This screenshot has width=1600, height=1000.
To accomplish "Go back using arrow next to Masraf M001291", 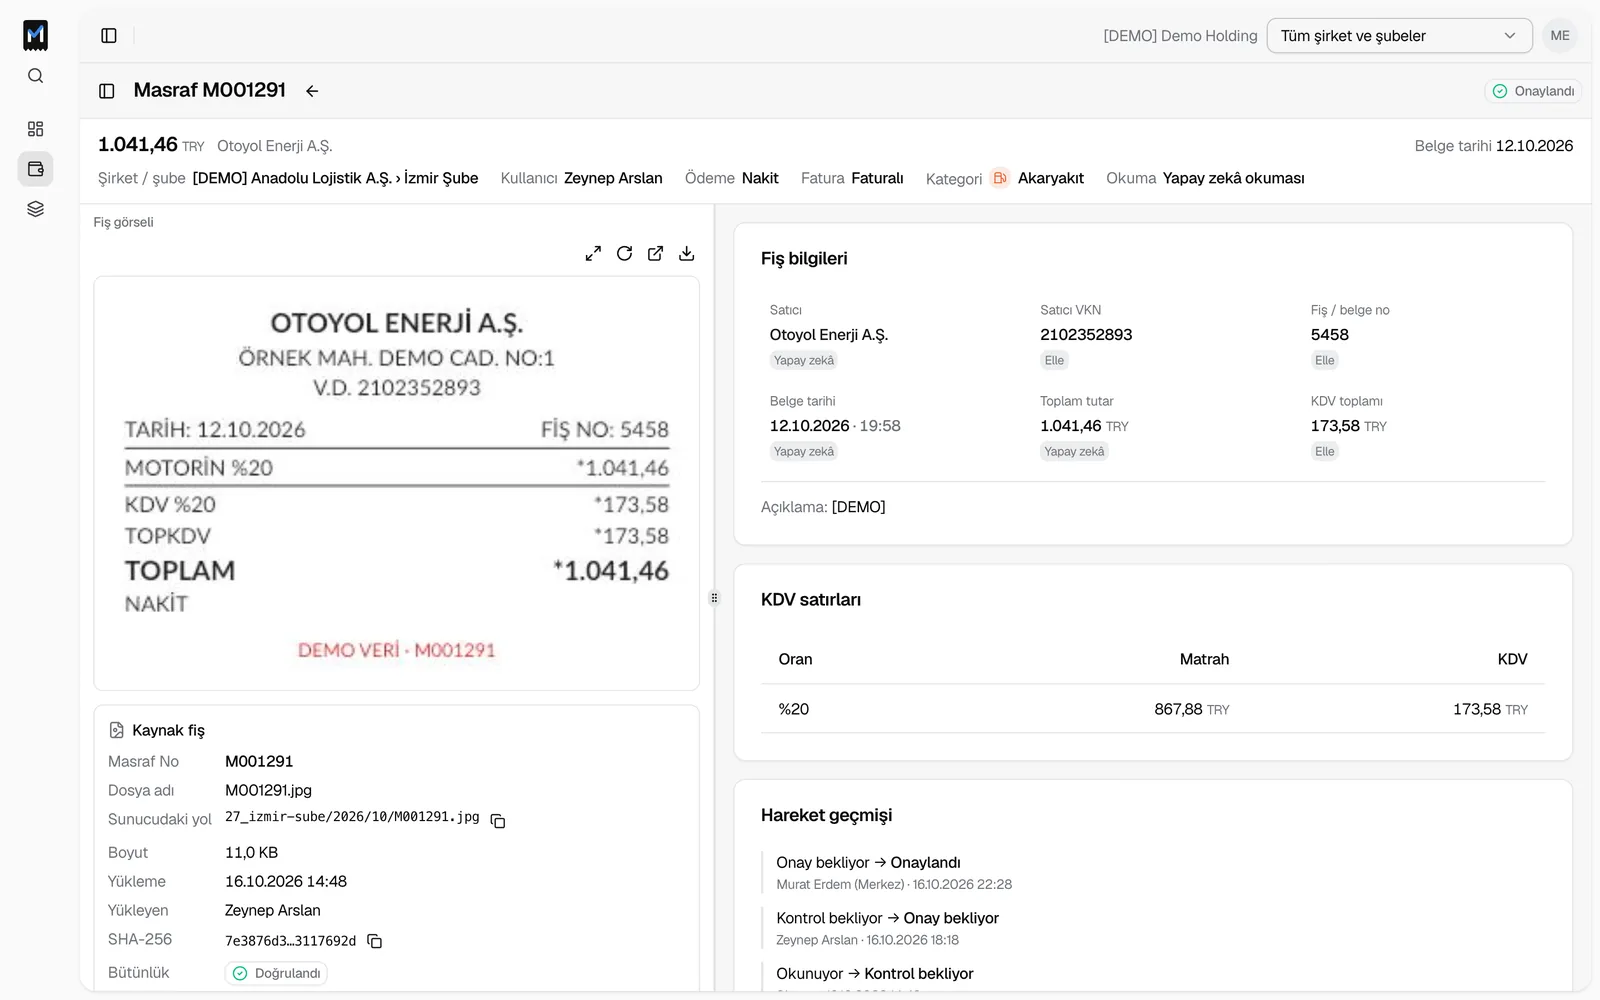I will pos(312,91).
